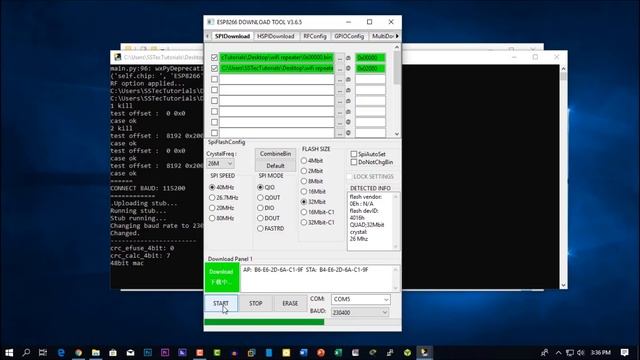Open the RFConfig tab
The height and width of the screenshot is (360, 640).
315,36
